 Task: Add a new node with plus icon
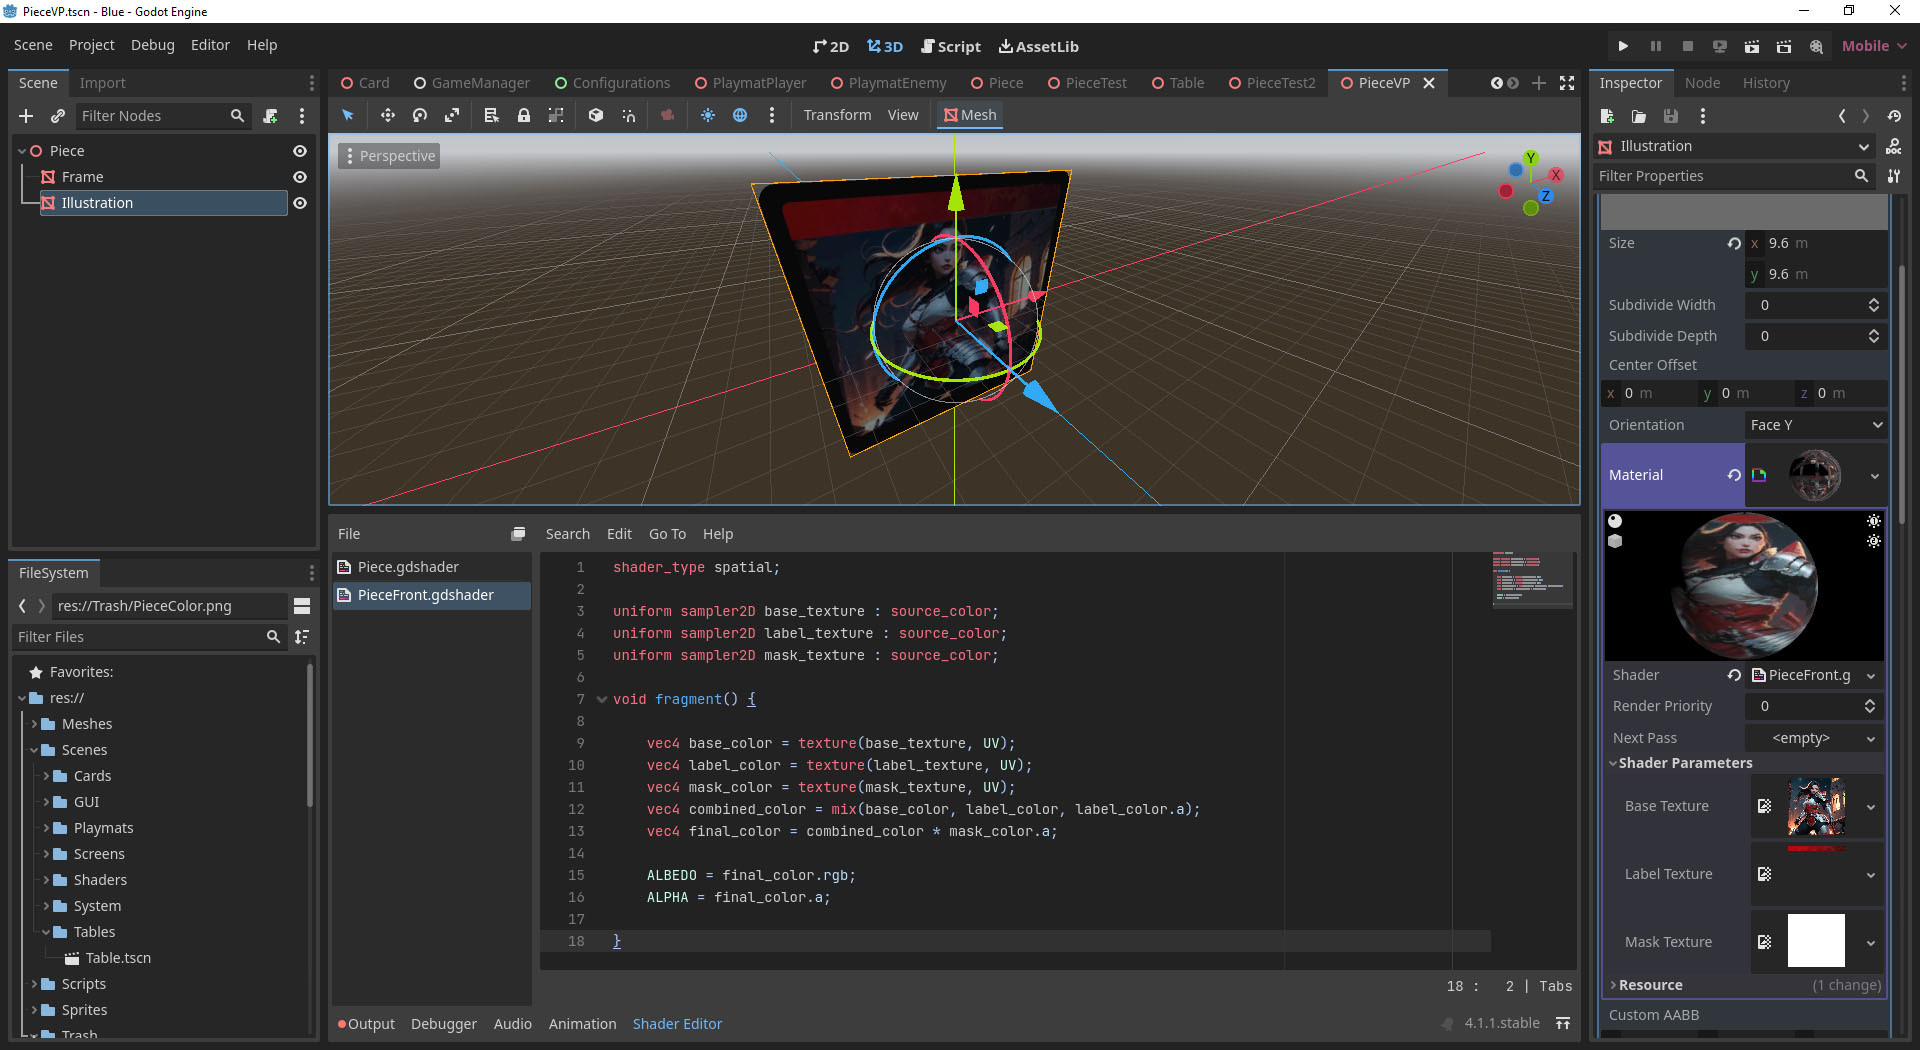pyautogui.click(x=26, y=116)
